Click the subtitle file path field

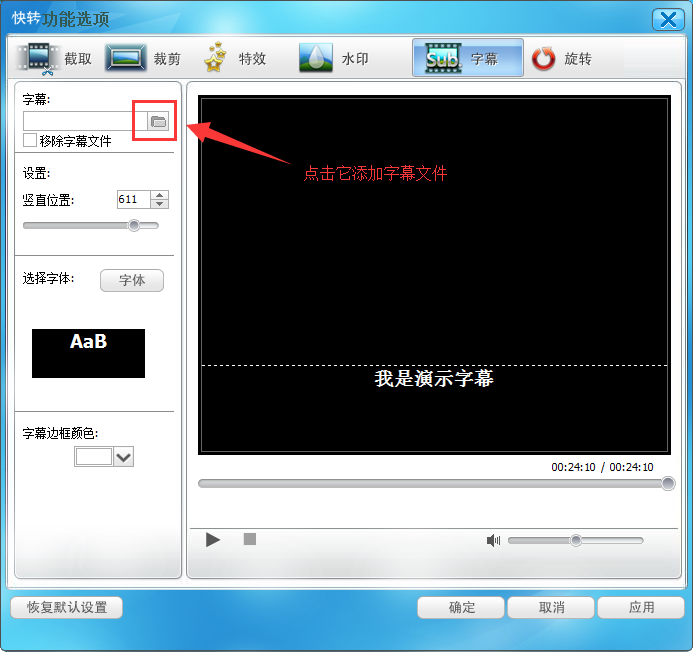click(x=85, y=121)
